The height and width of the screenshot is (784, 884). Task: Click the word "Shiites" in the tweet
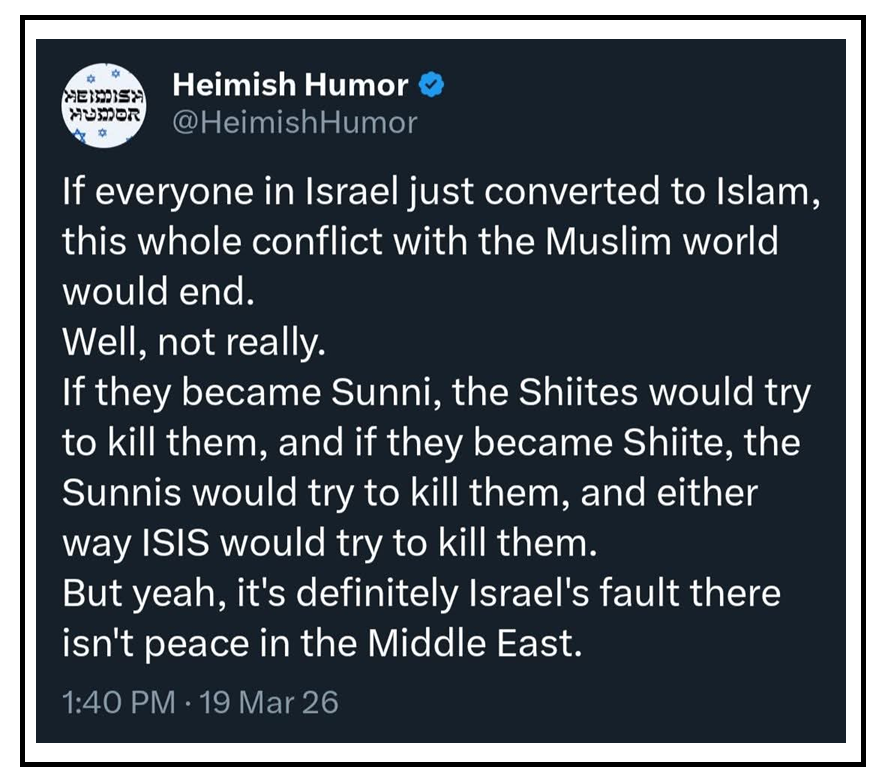pyautogui.click(x=579, y=394)
